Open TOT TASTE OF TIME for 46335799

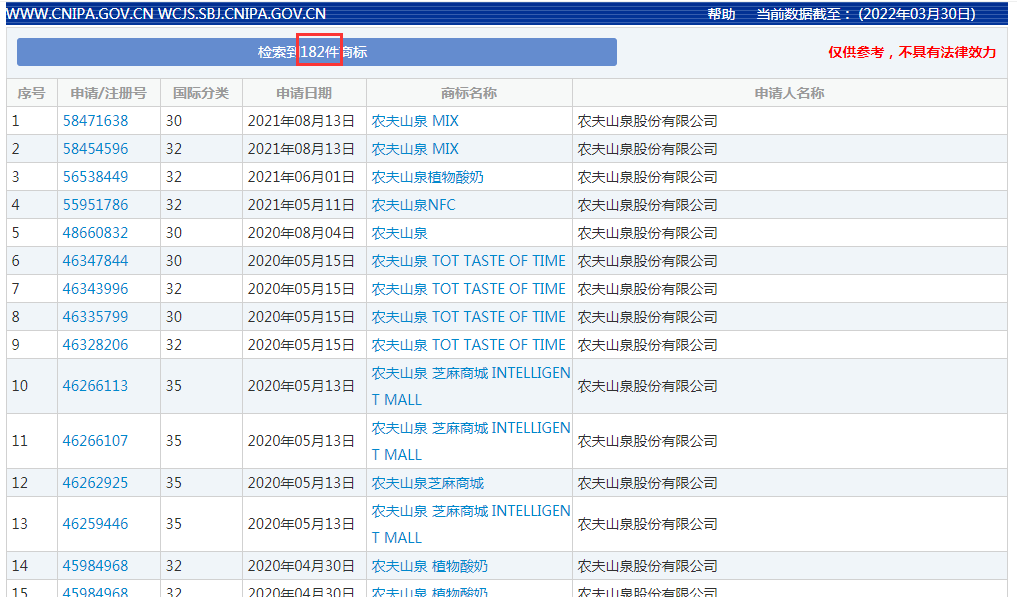(x=468, y=316)
